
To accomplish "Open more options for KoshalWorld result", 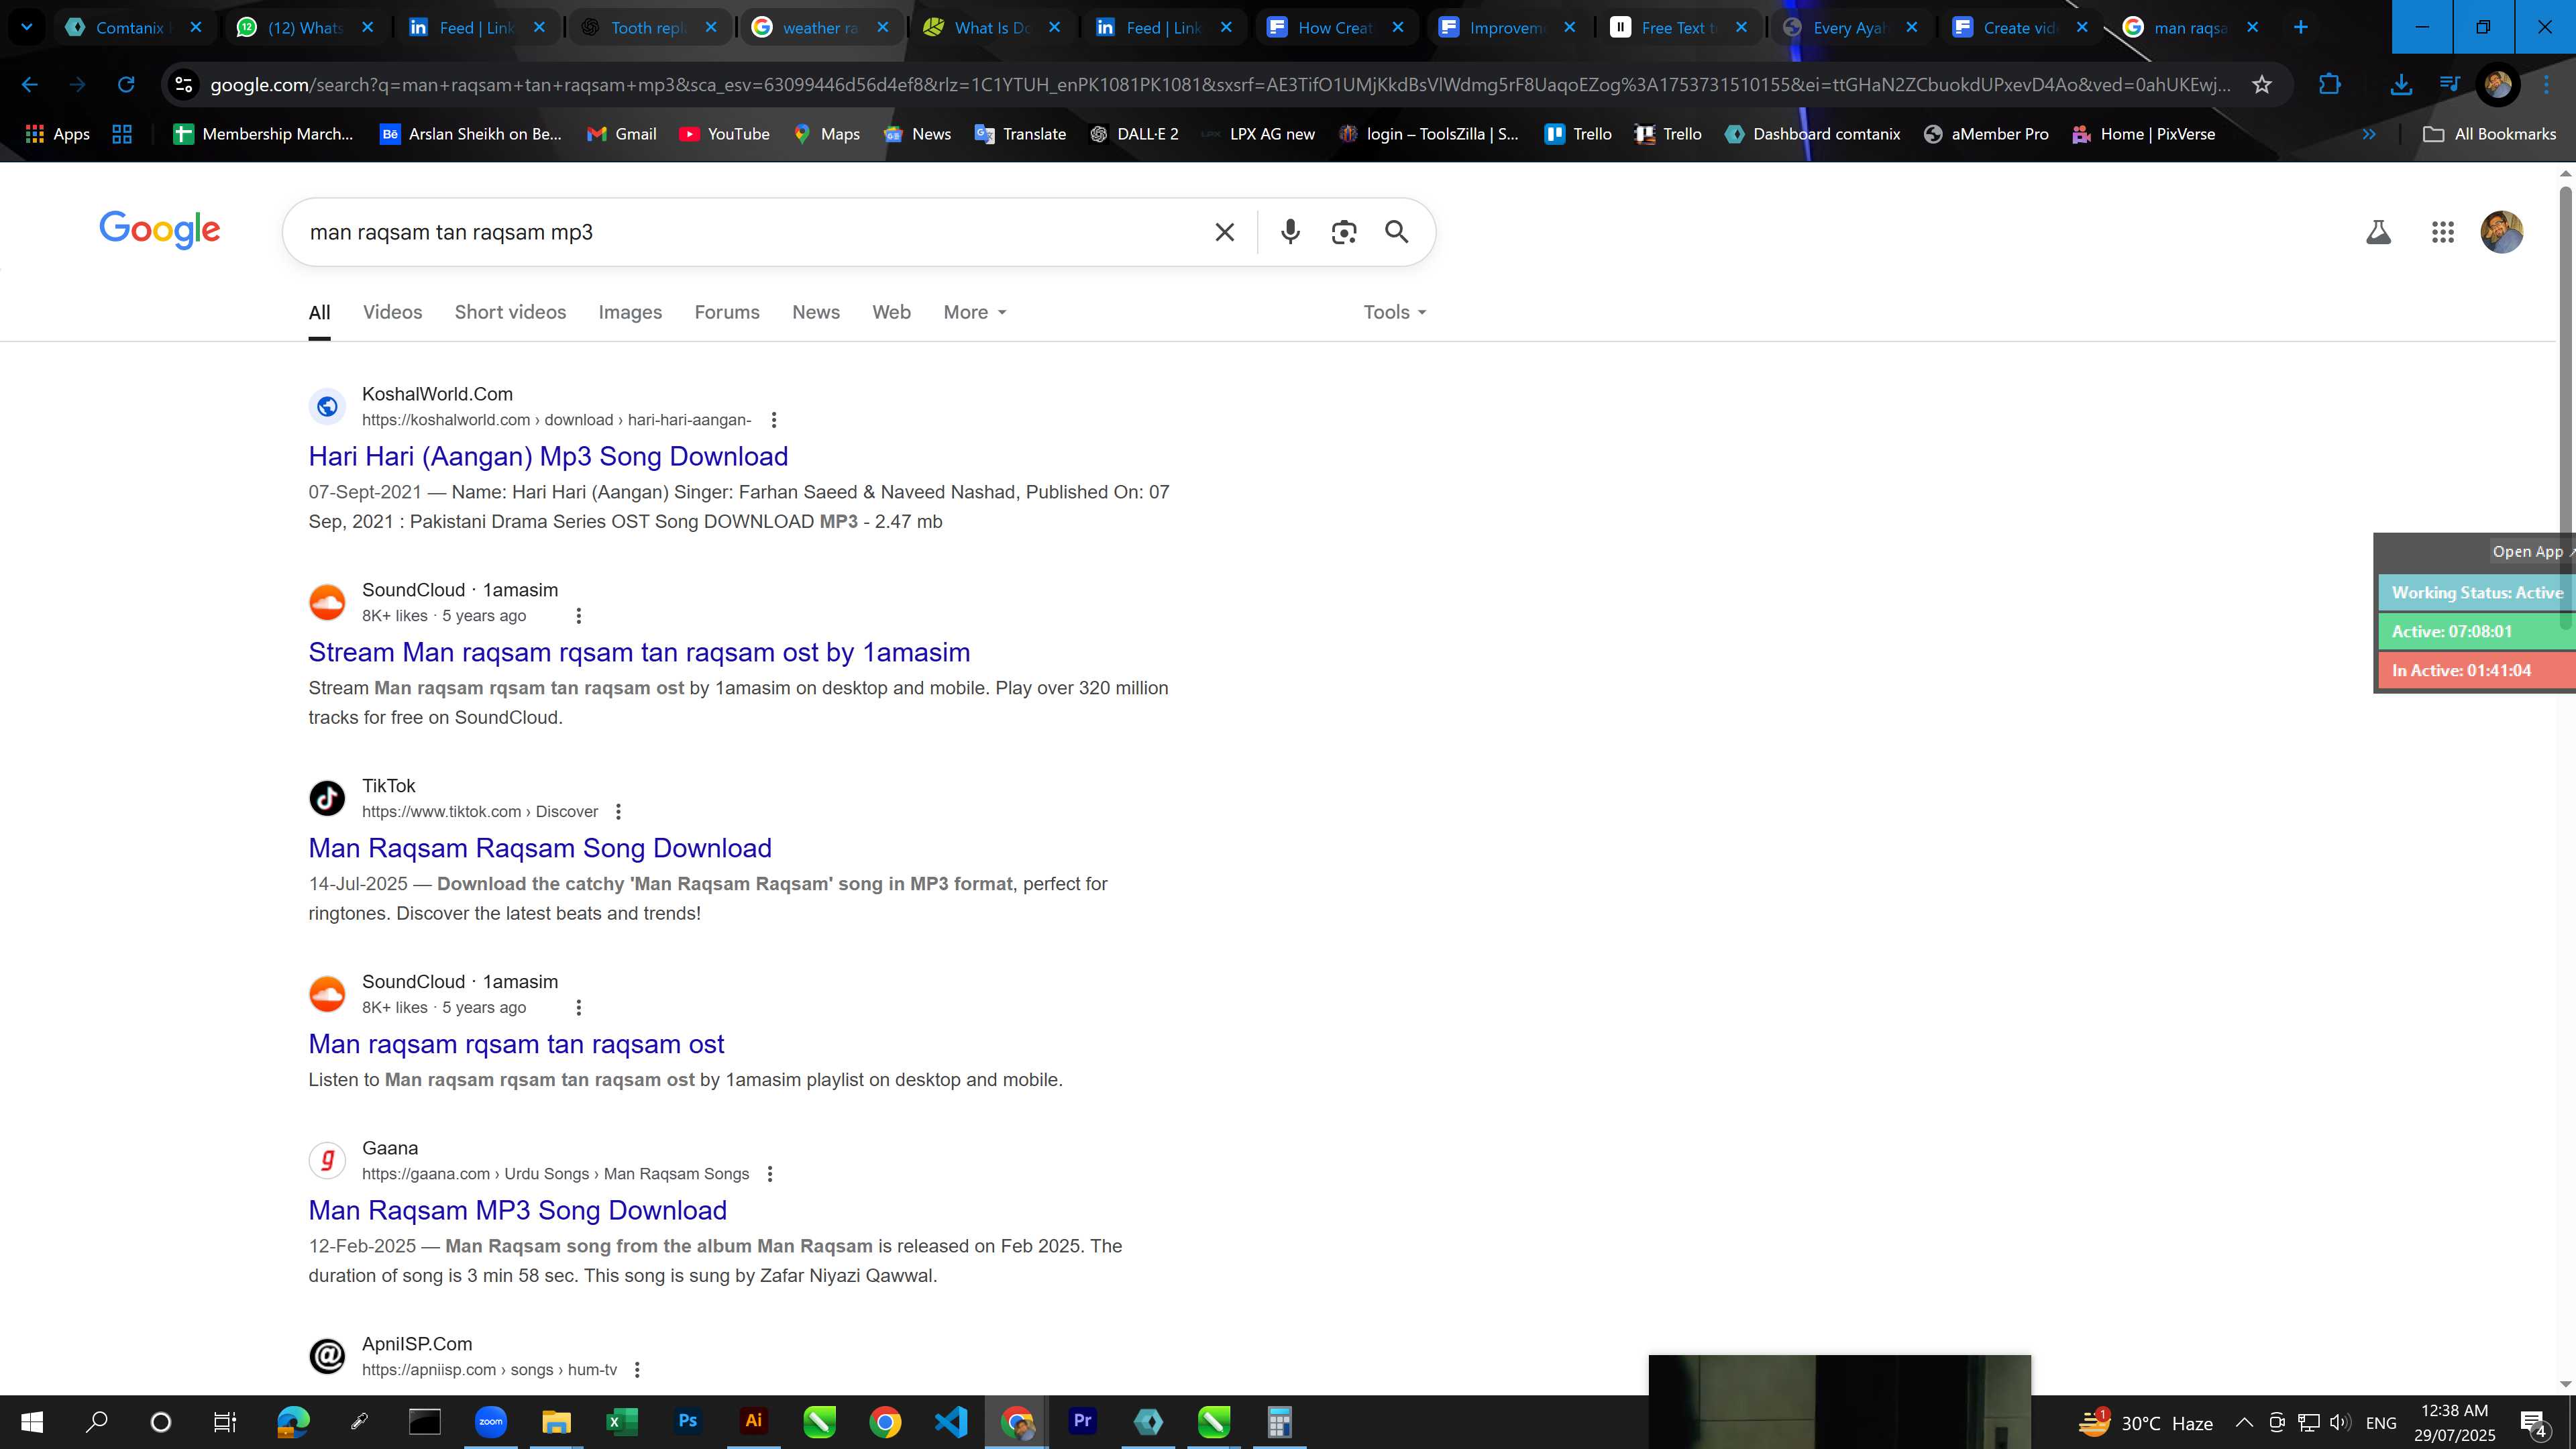I will tap(773, 420).
